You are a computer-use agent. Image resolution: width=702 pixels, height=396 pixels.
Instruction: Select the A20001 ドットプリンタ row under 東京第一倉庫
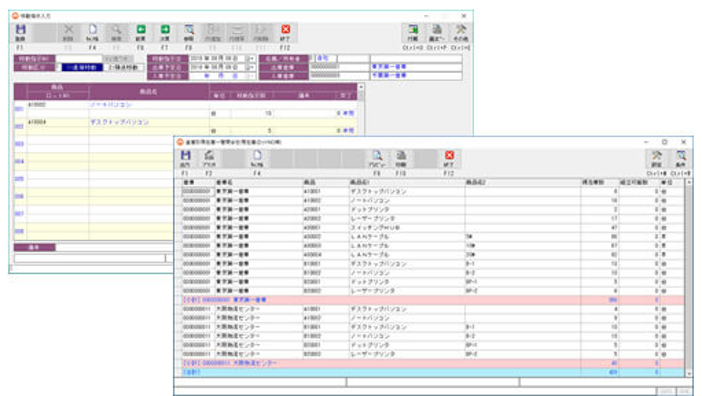click(432, 209)
